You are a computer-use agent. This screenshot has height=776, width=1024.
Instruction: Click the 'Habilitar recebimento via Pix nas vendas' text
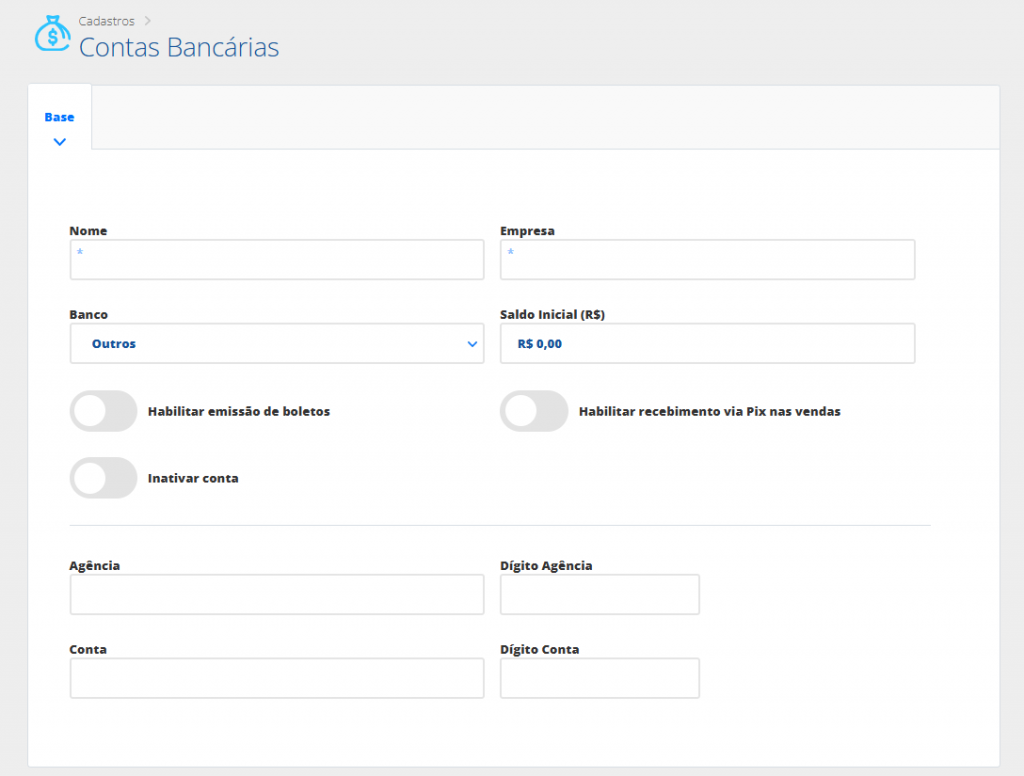pyautogui.click(x=709, y=411)
